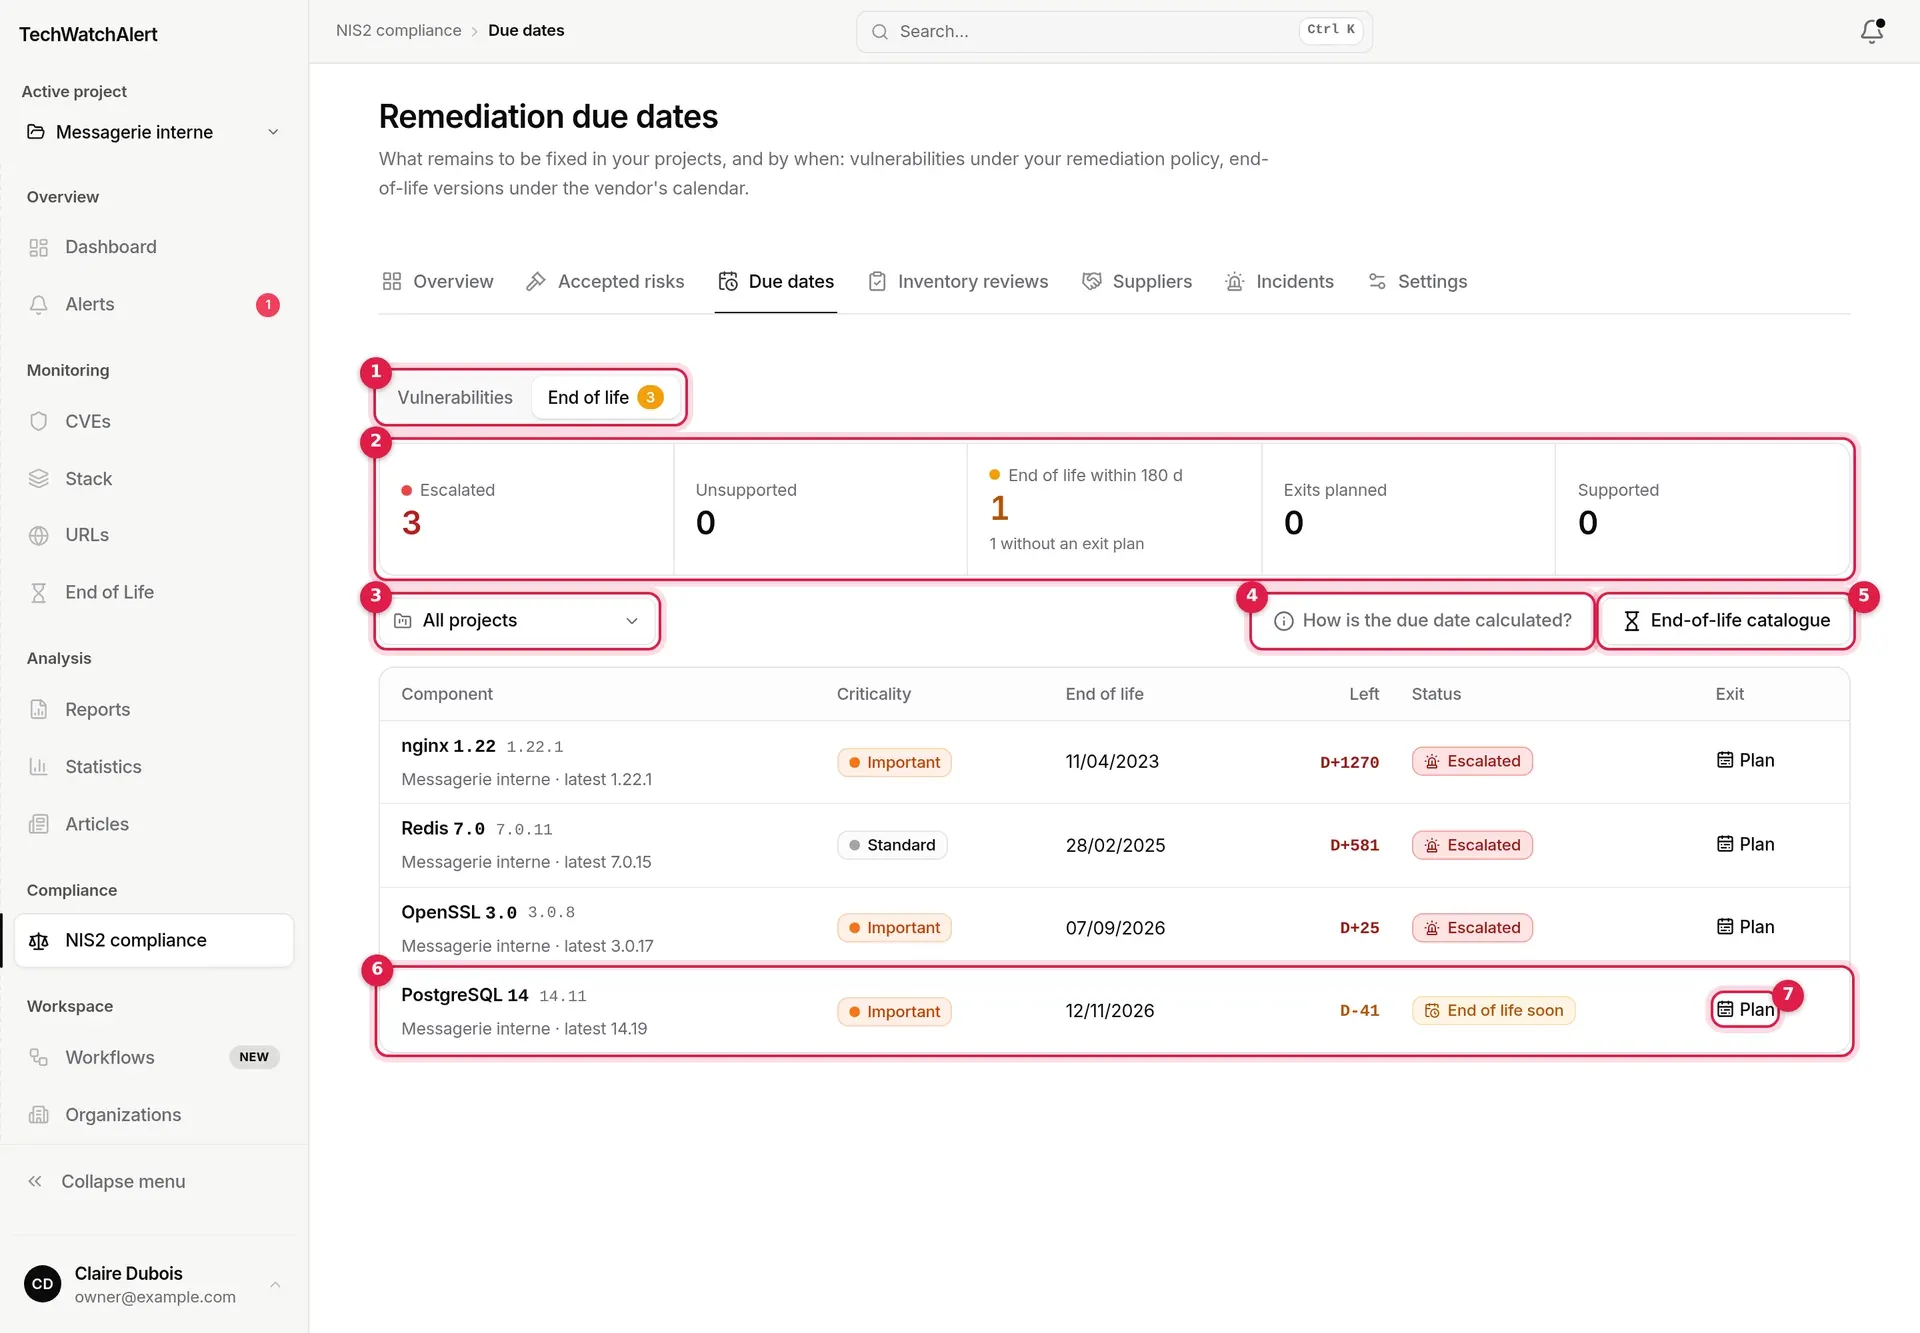Click Plan for the PostgreSQL 14 row

[x=1746, y=1009]
